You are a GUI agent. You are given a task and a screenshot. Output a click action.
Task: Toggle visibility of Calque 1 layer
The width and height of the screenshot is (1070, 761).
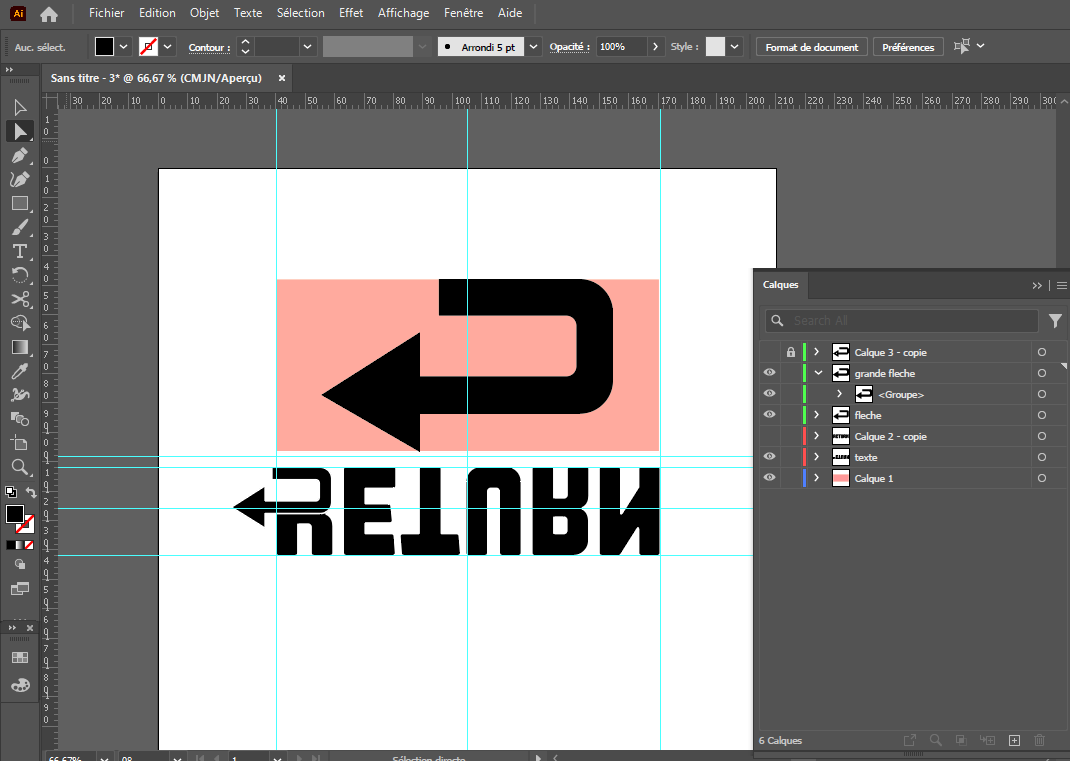[x=769, y=478]
